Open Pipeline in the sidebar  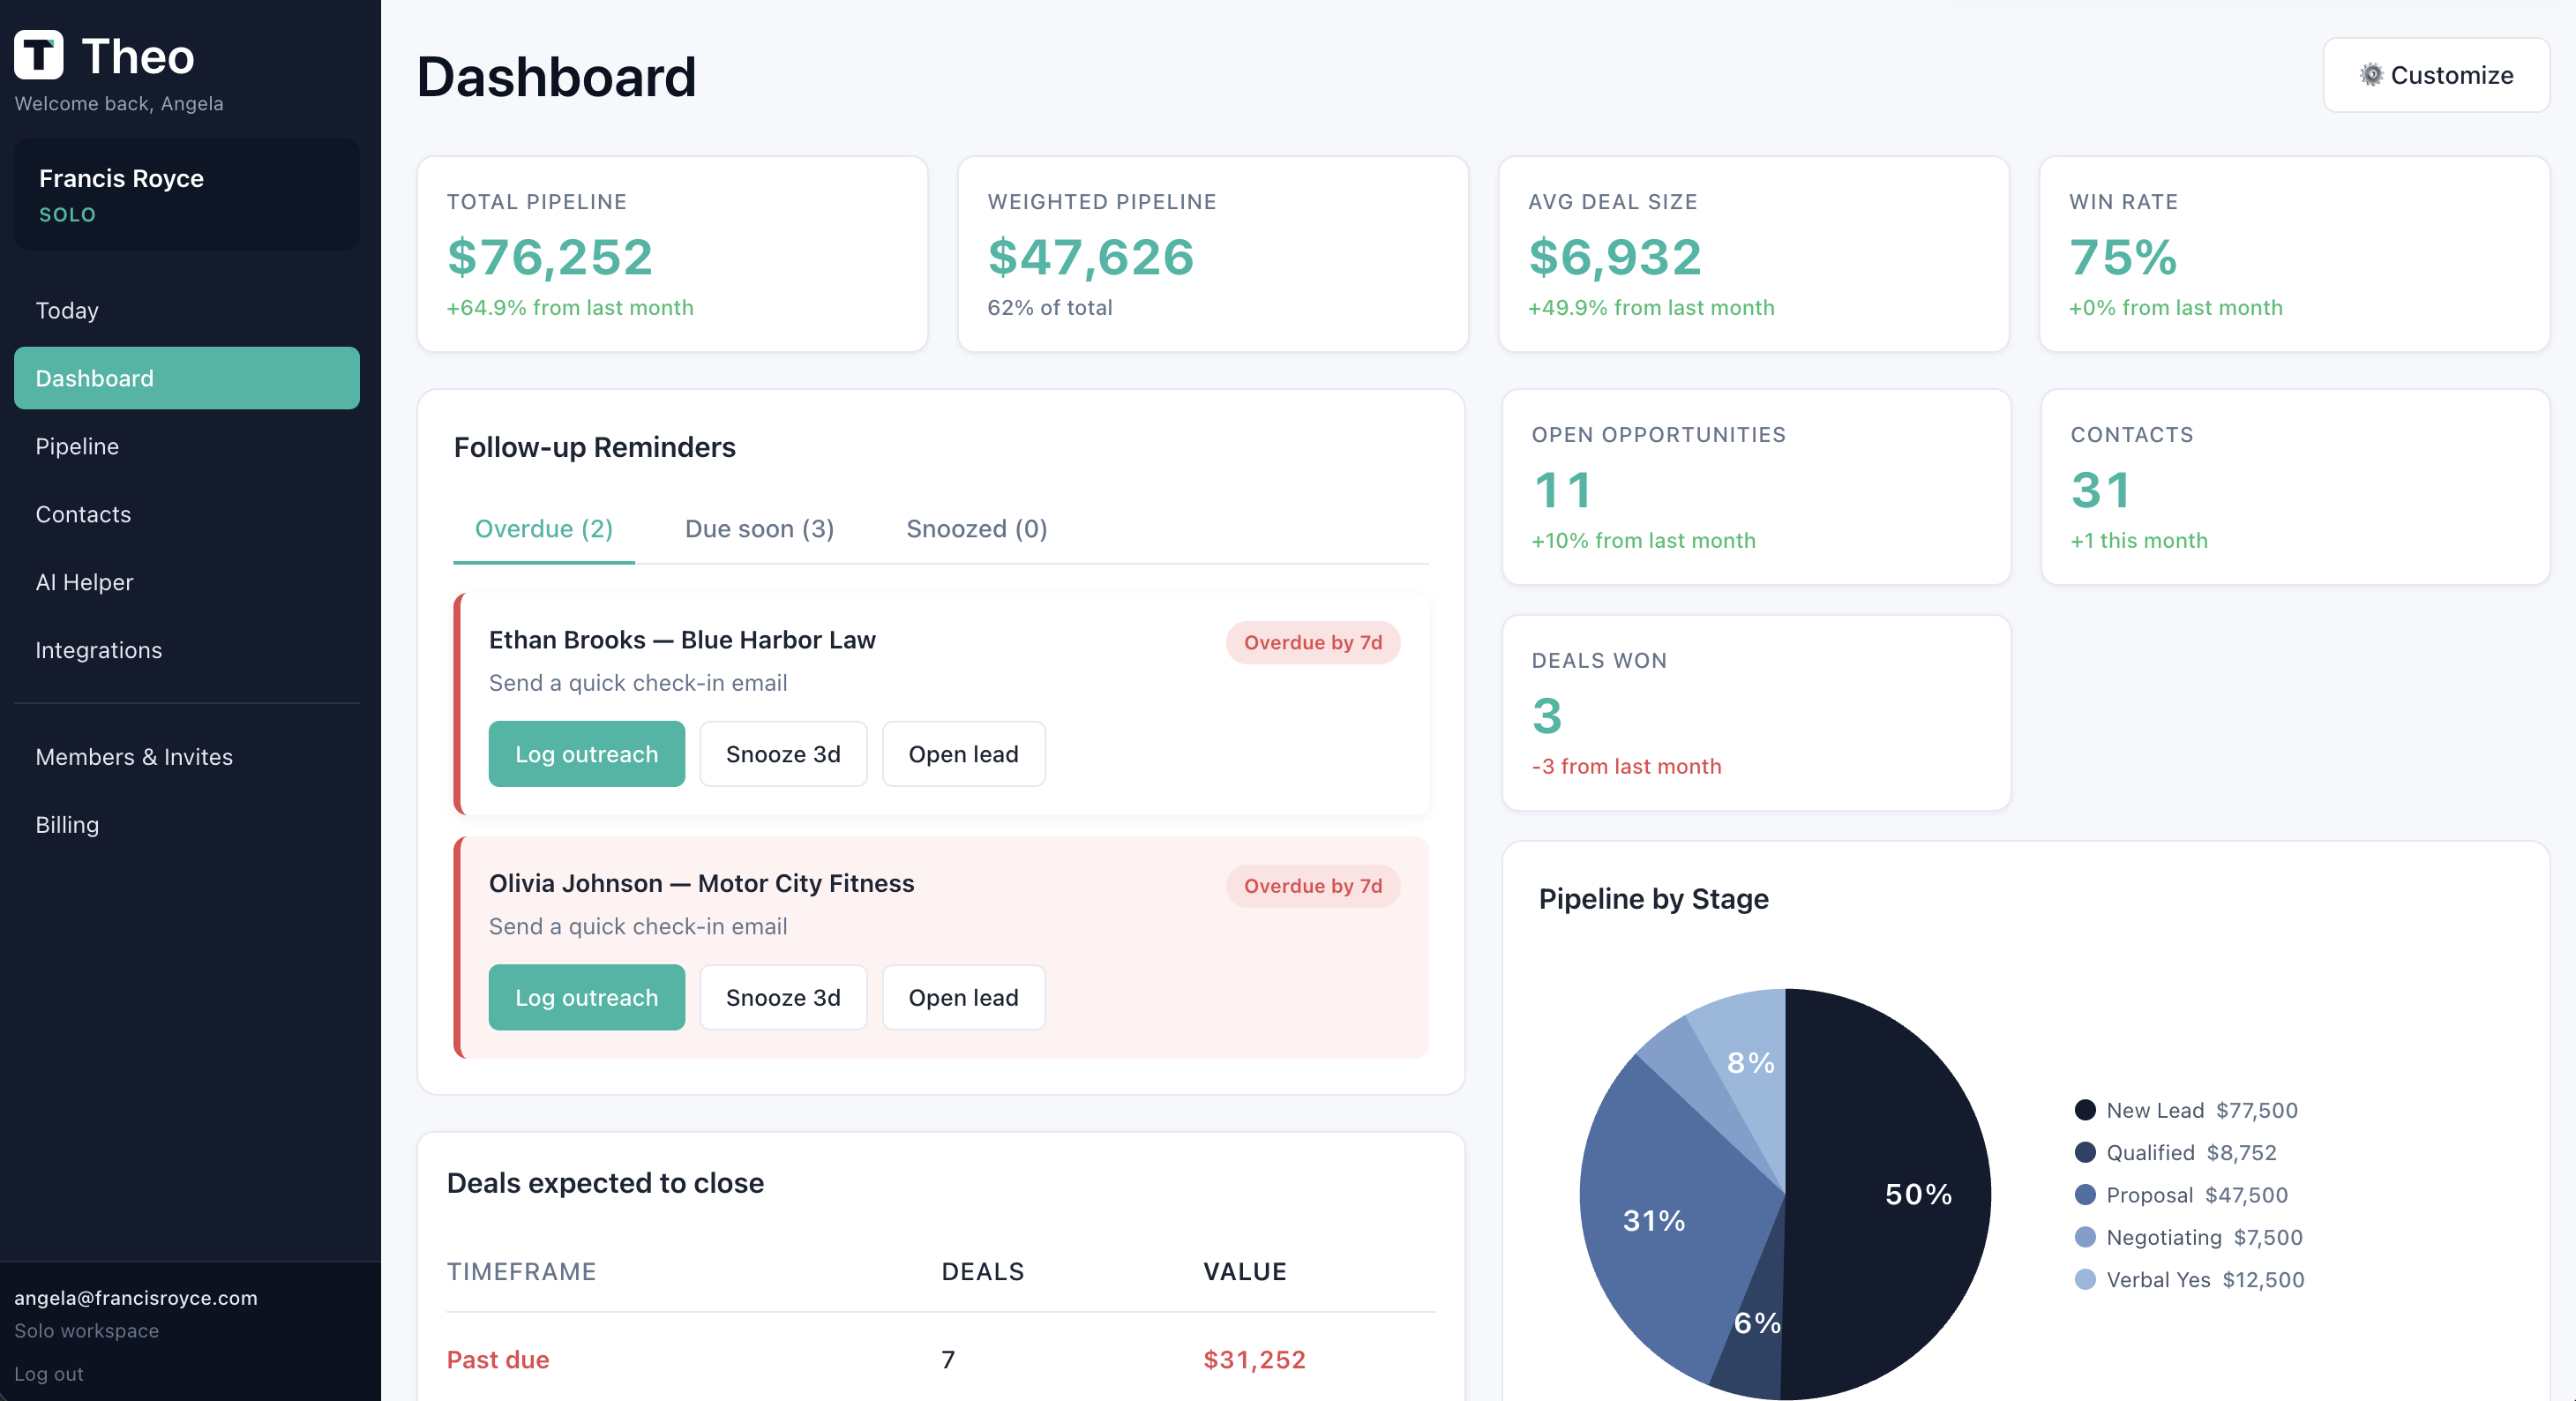pos(77,446)
